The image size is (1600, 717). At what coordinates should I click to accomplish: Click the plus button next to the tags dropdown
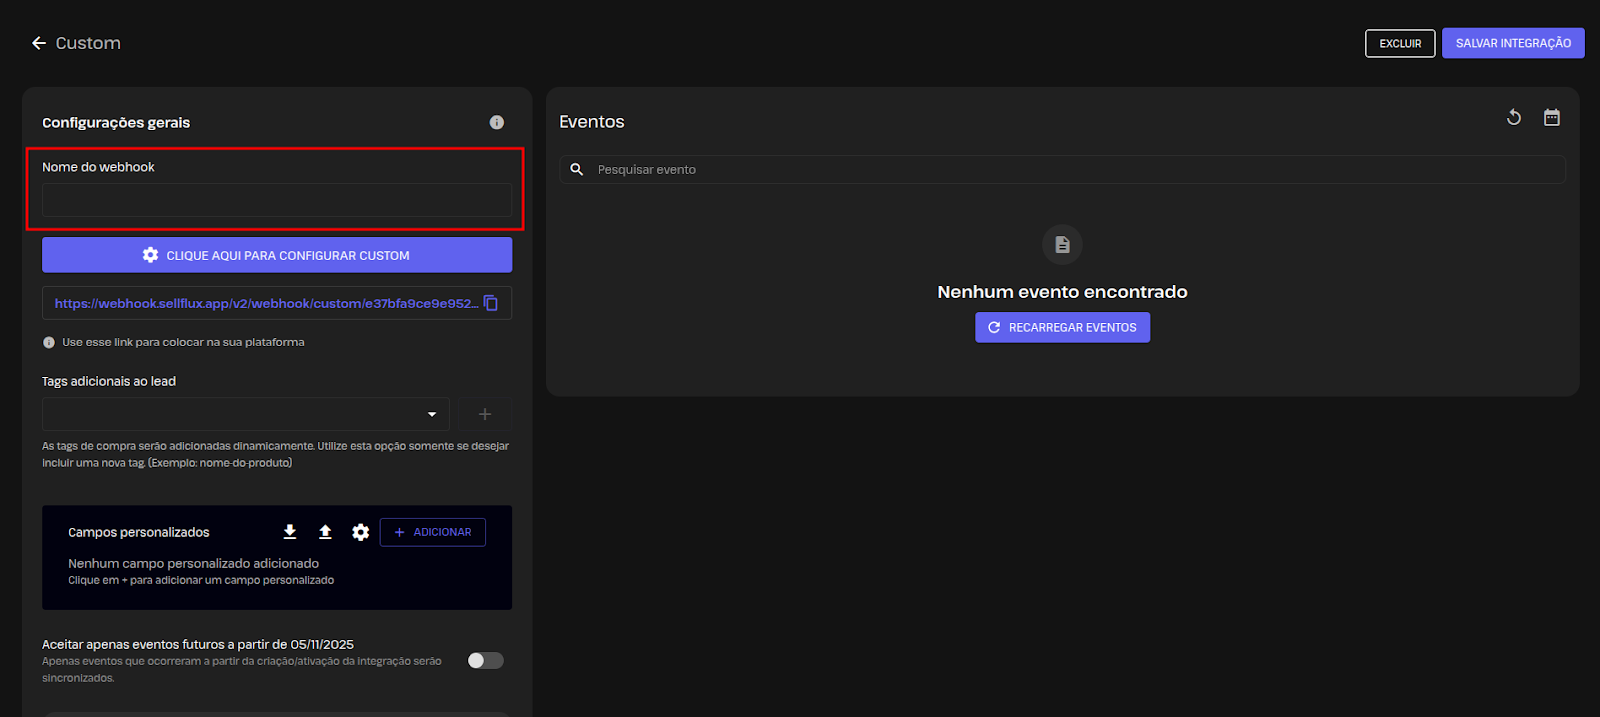(x=485, y=414)
